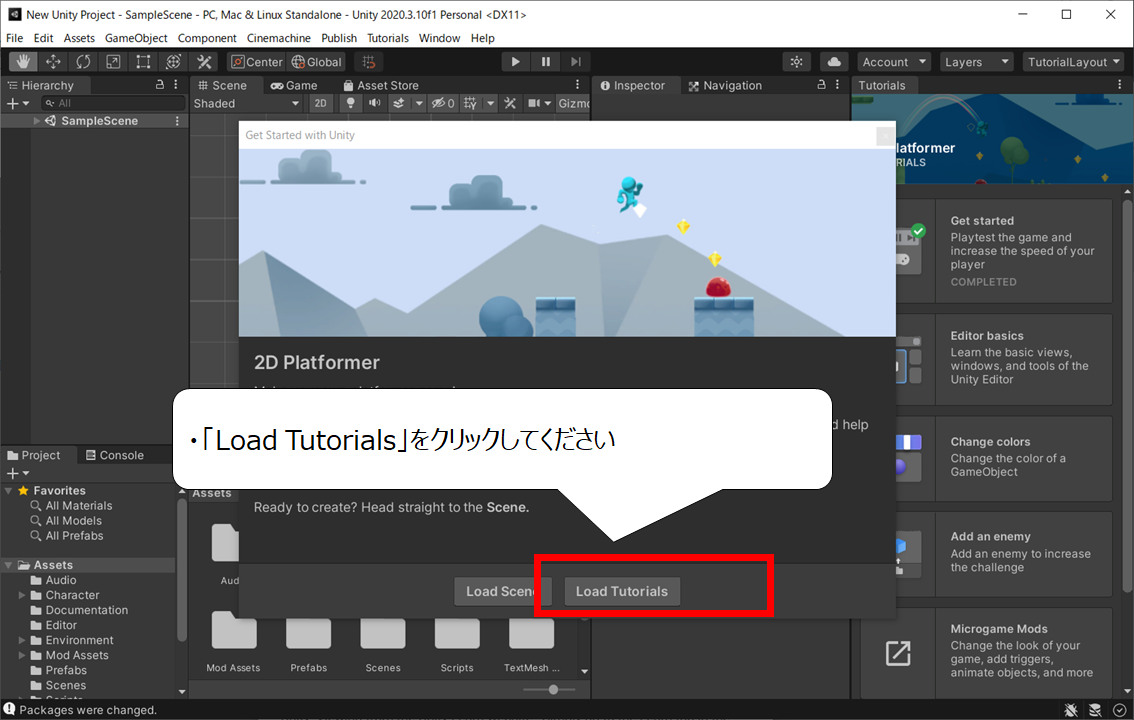The width and height of the screenshot is (1134, 720).
Task: Toggle 2D view in Scene toolbar
Action: coord(320,103)
